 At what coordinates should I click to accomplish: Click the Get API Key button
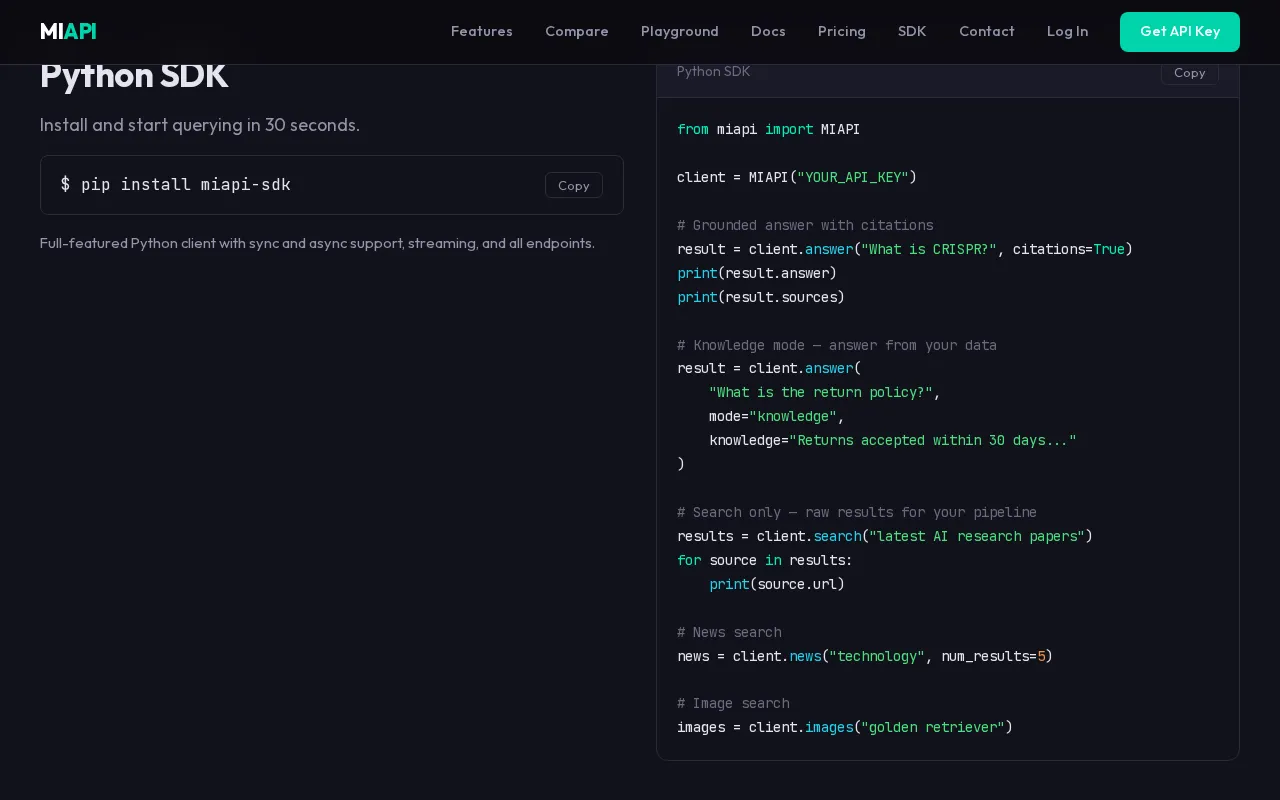click(x=1180, y=32)
